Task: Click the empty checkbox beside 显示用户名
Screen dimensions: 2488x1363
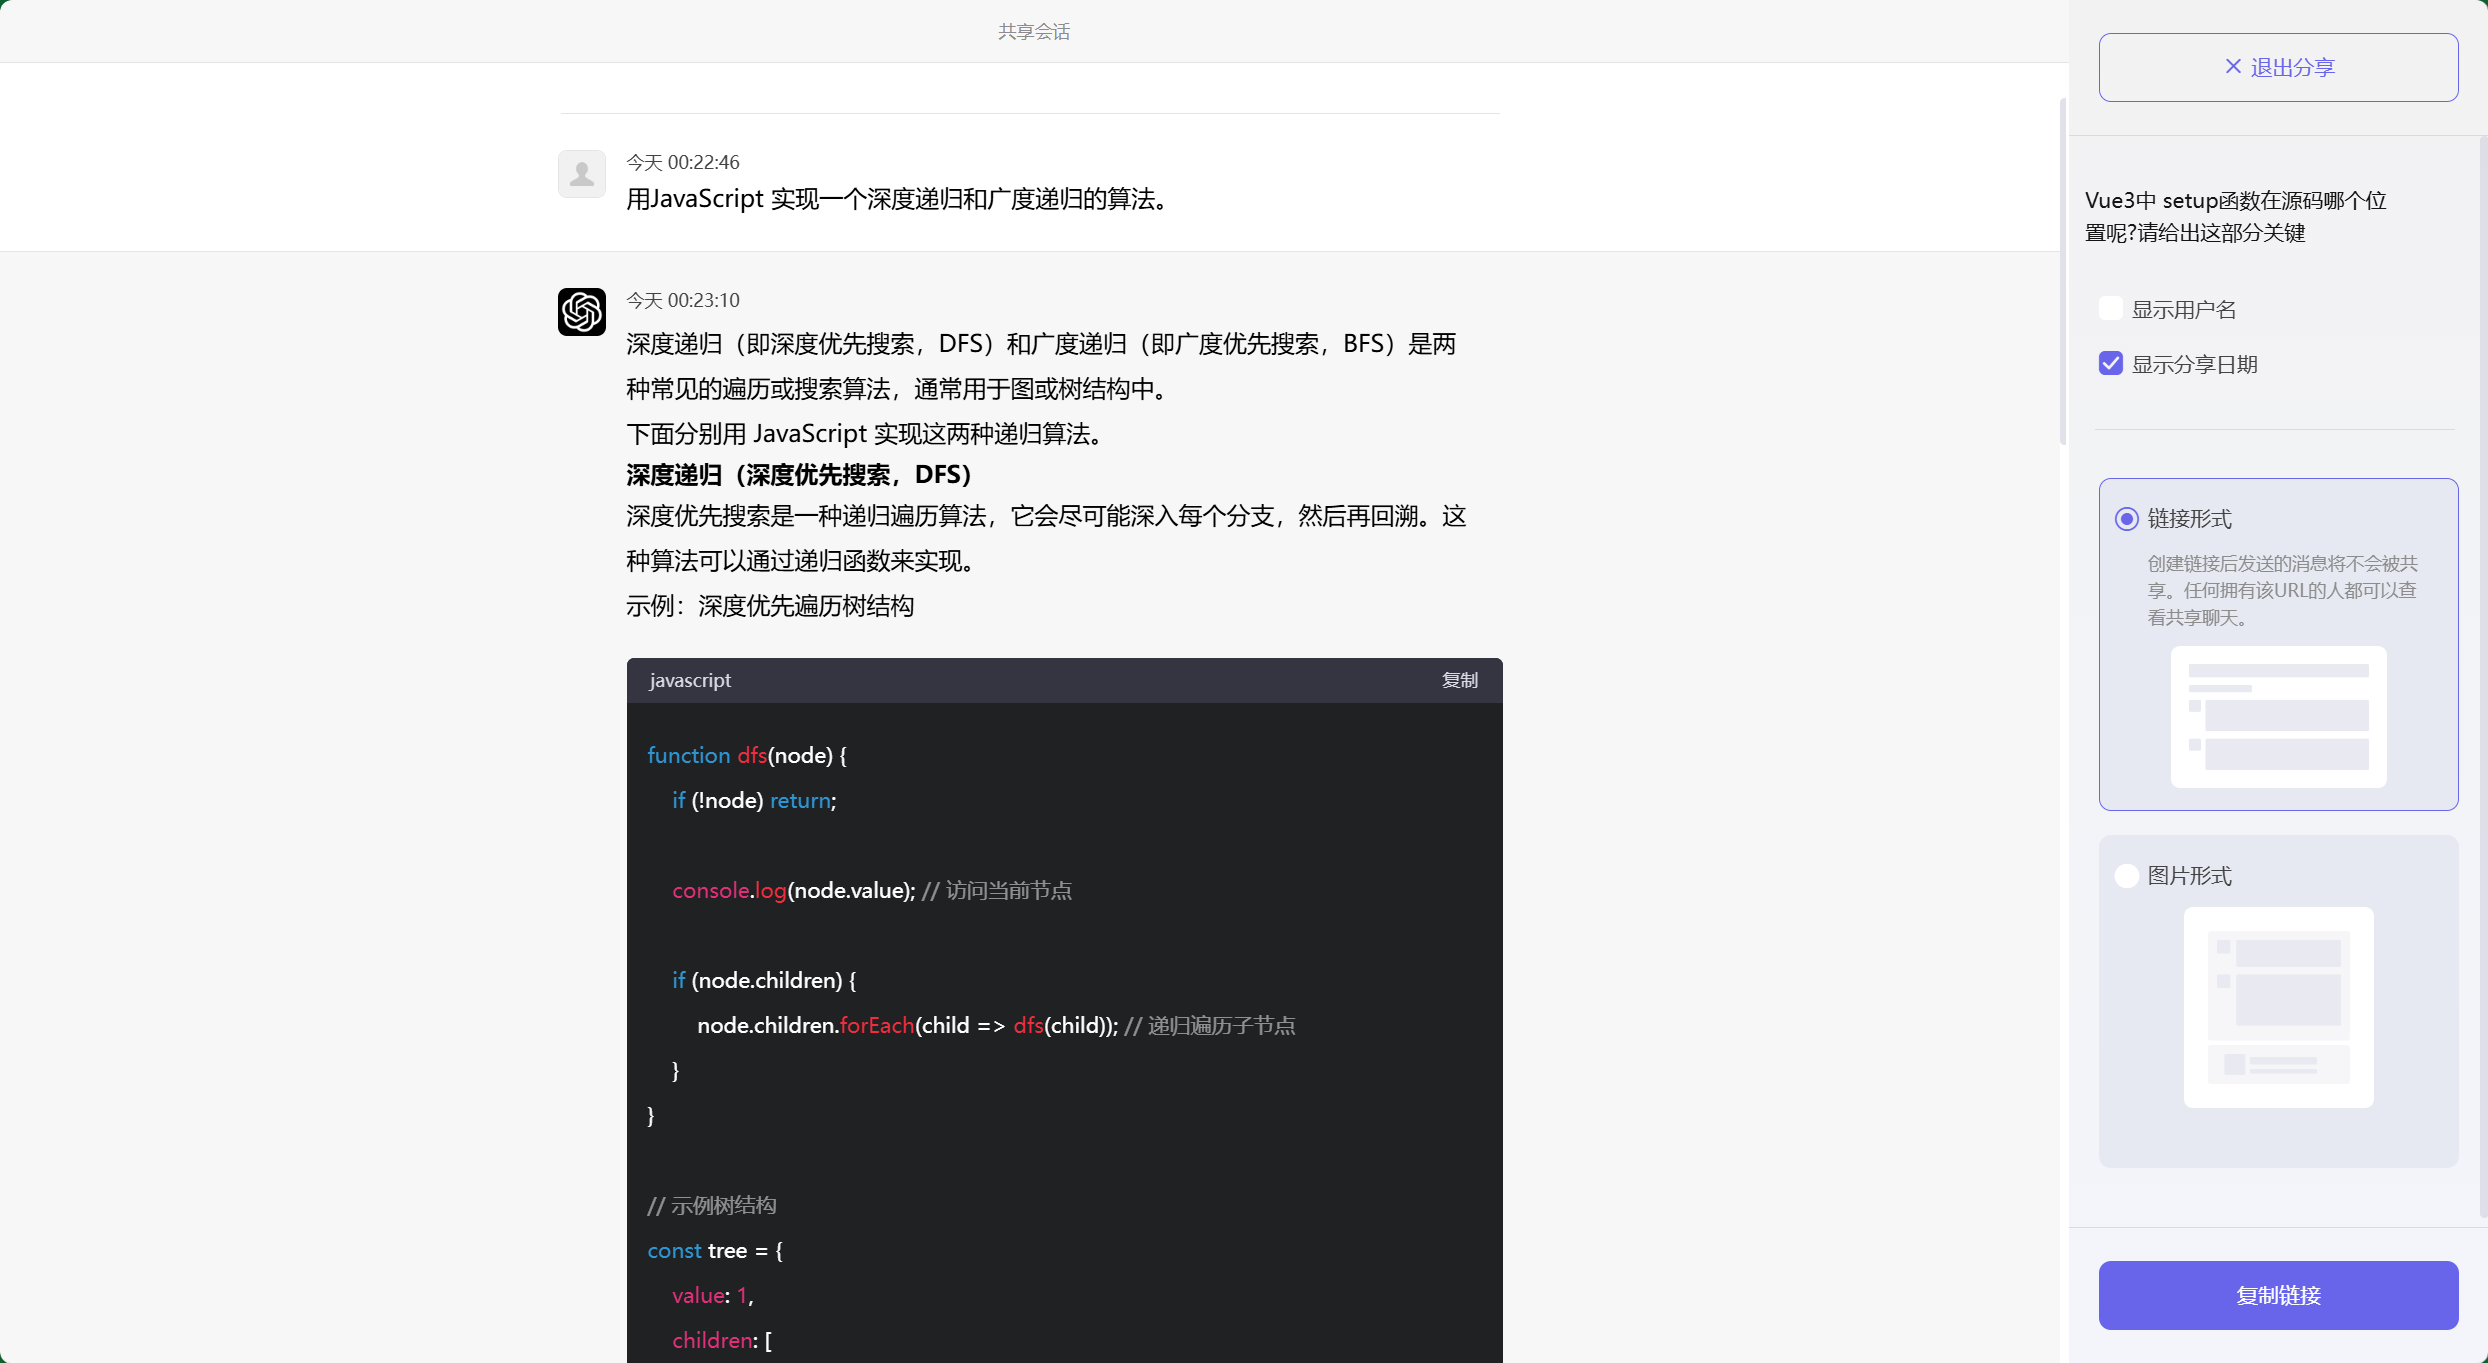Action: coord(2110,308)
